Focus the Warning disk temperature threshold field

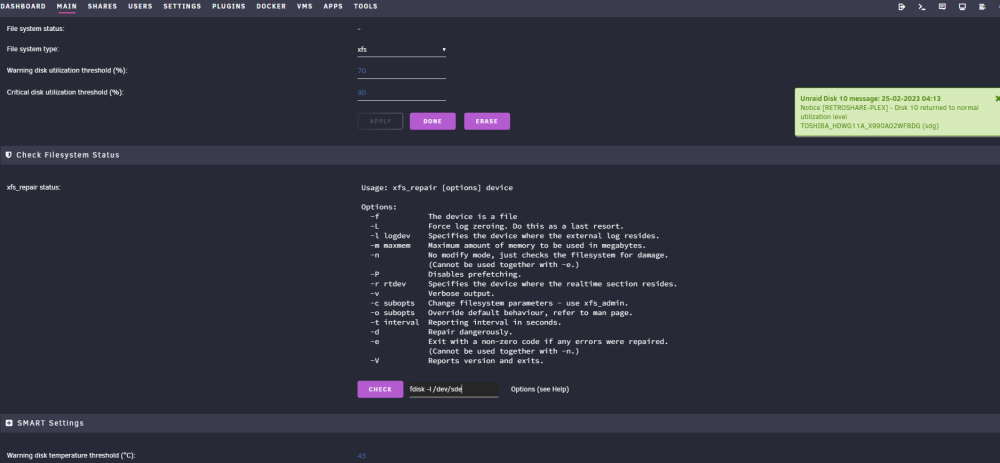(402, 456)
